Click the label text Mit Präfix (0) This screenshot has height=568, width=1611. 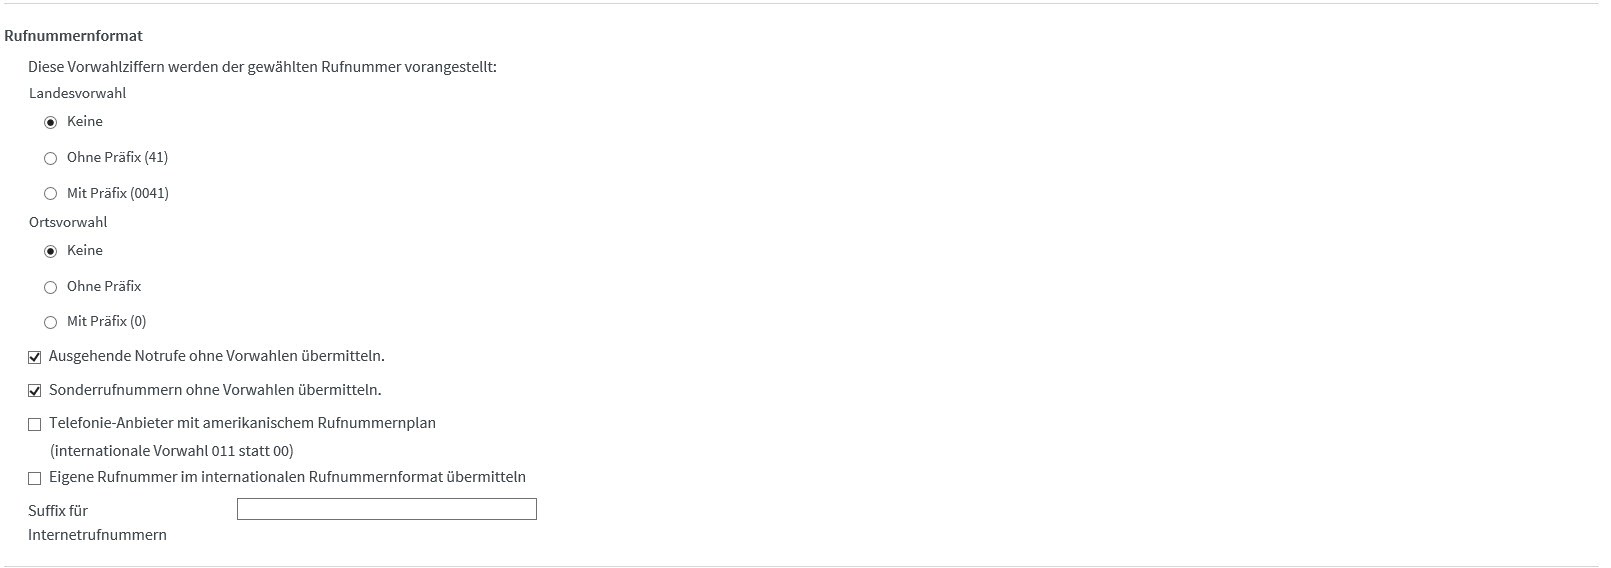106,321
